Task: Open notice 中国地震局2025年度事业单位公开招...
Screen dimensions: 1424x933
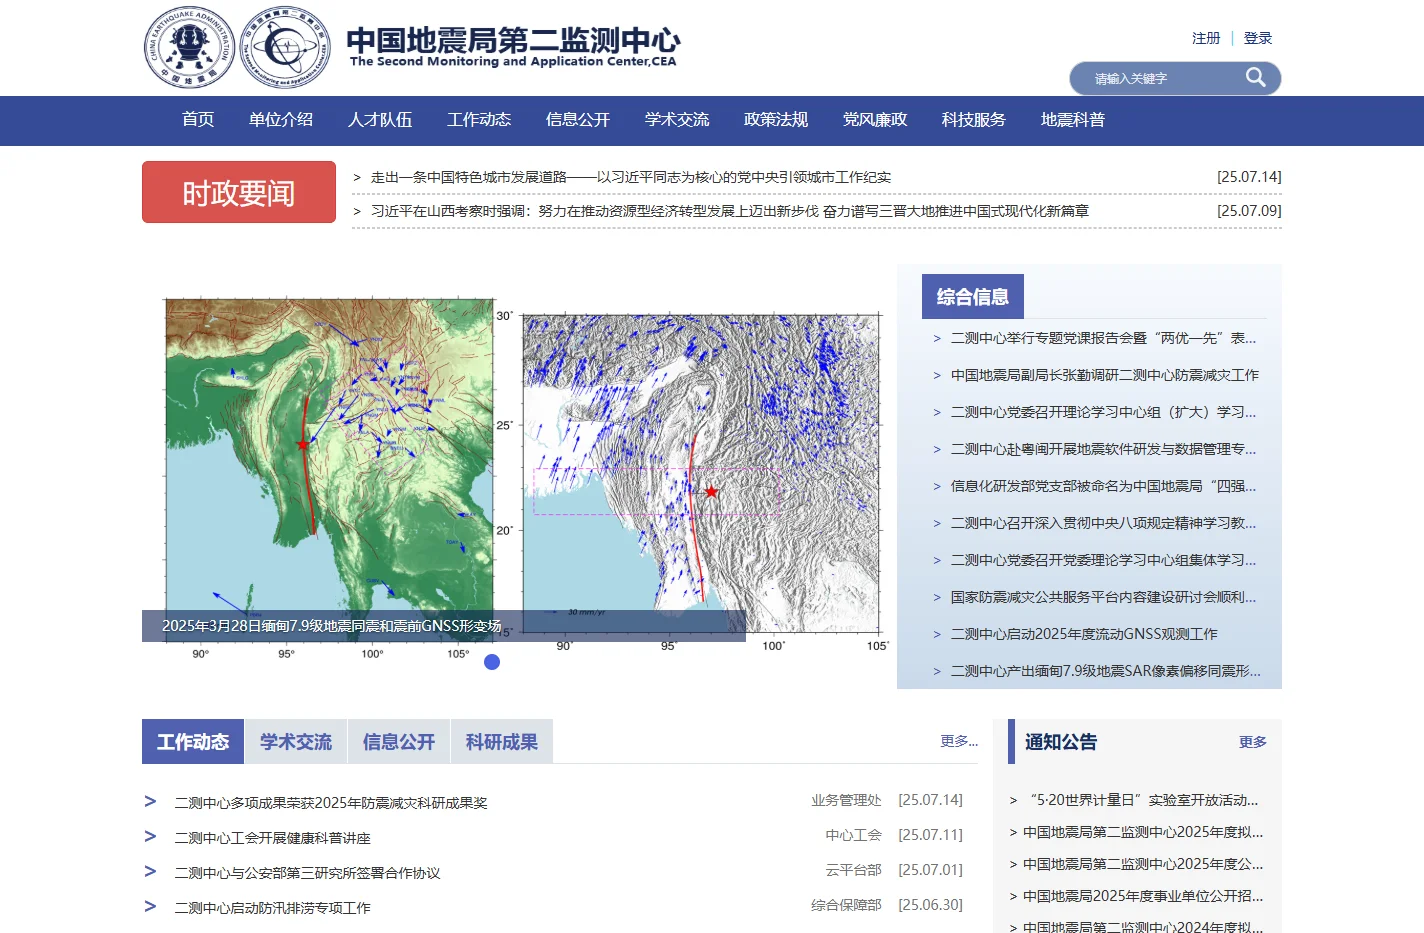Action: coord(1143,896)
